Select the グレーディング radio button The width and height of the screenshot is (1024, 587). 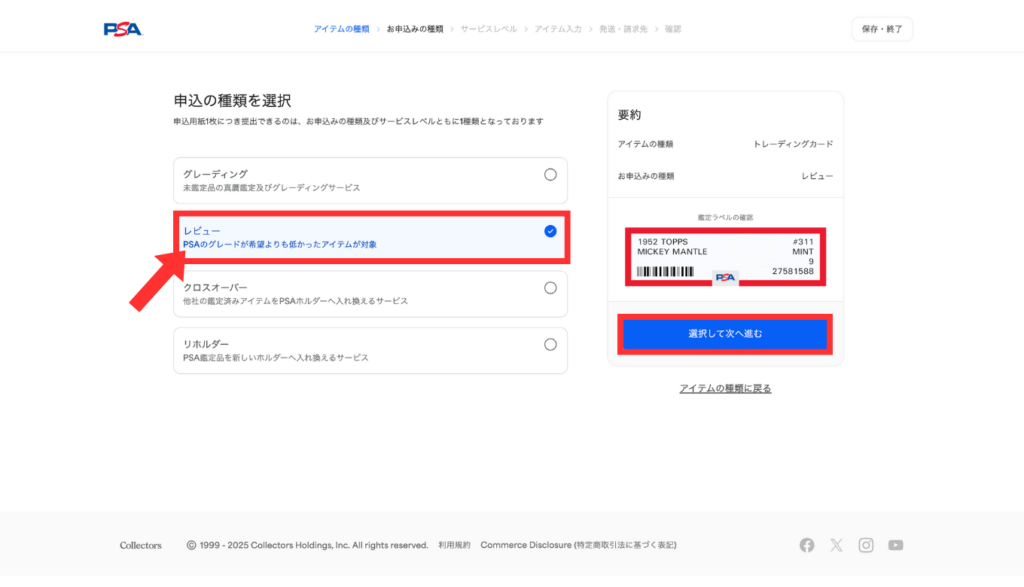pos(551,174)
